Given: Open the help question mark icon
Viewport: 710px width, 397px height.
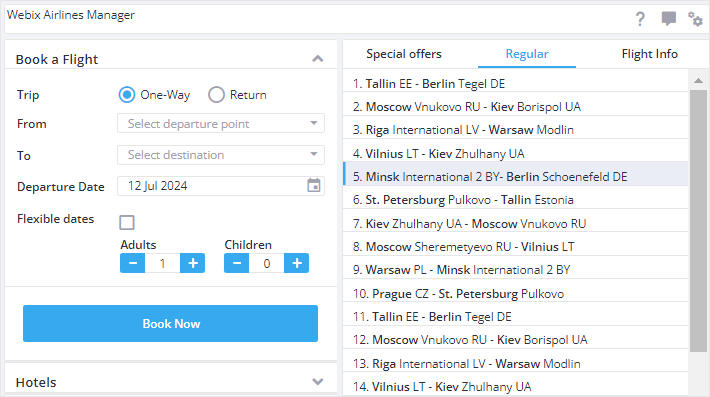Looking at the screenshot, I should coord(640,19).
